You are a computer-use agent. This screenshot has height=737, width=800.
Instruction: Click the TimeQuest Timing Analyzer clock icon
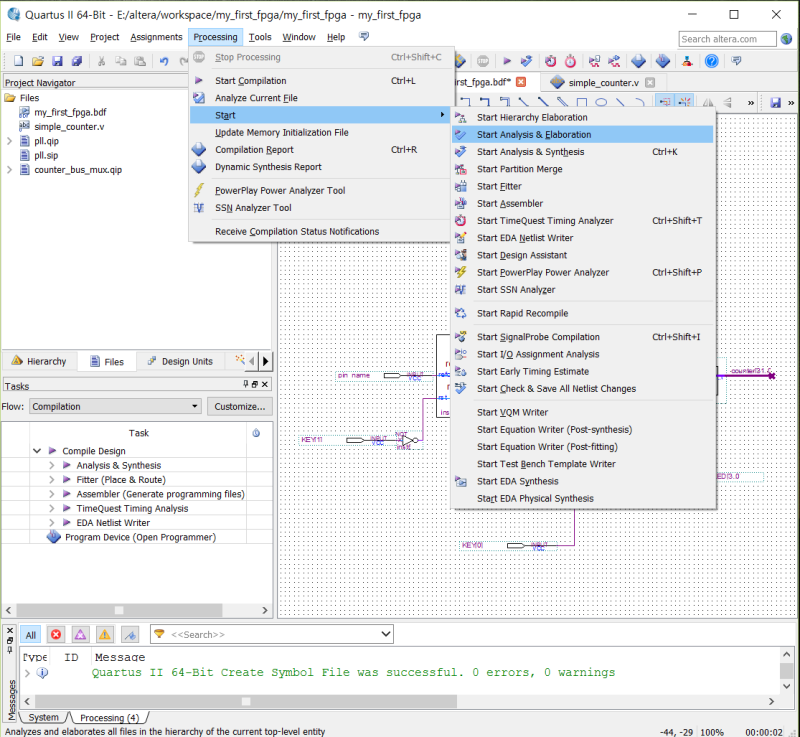[x=551, y=62]
